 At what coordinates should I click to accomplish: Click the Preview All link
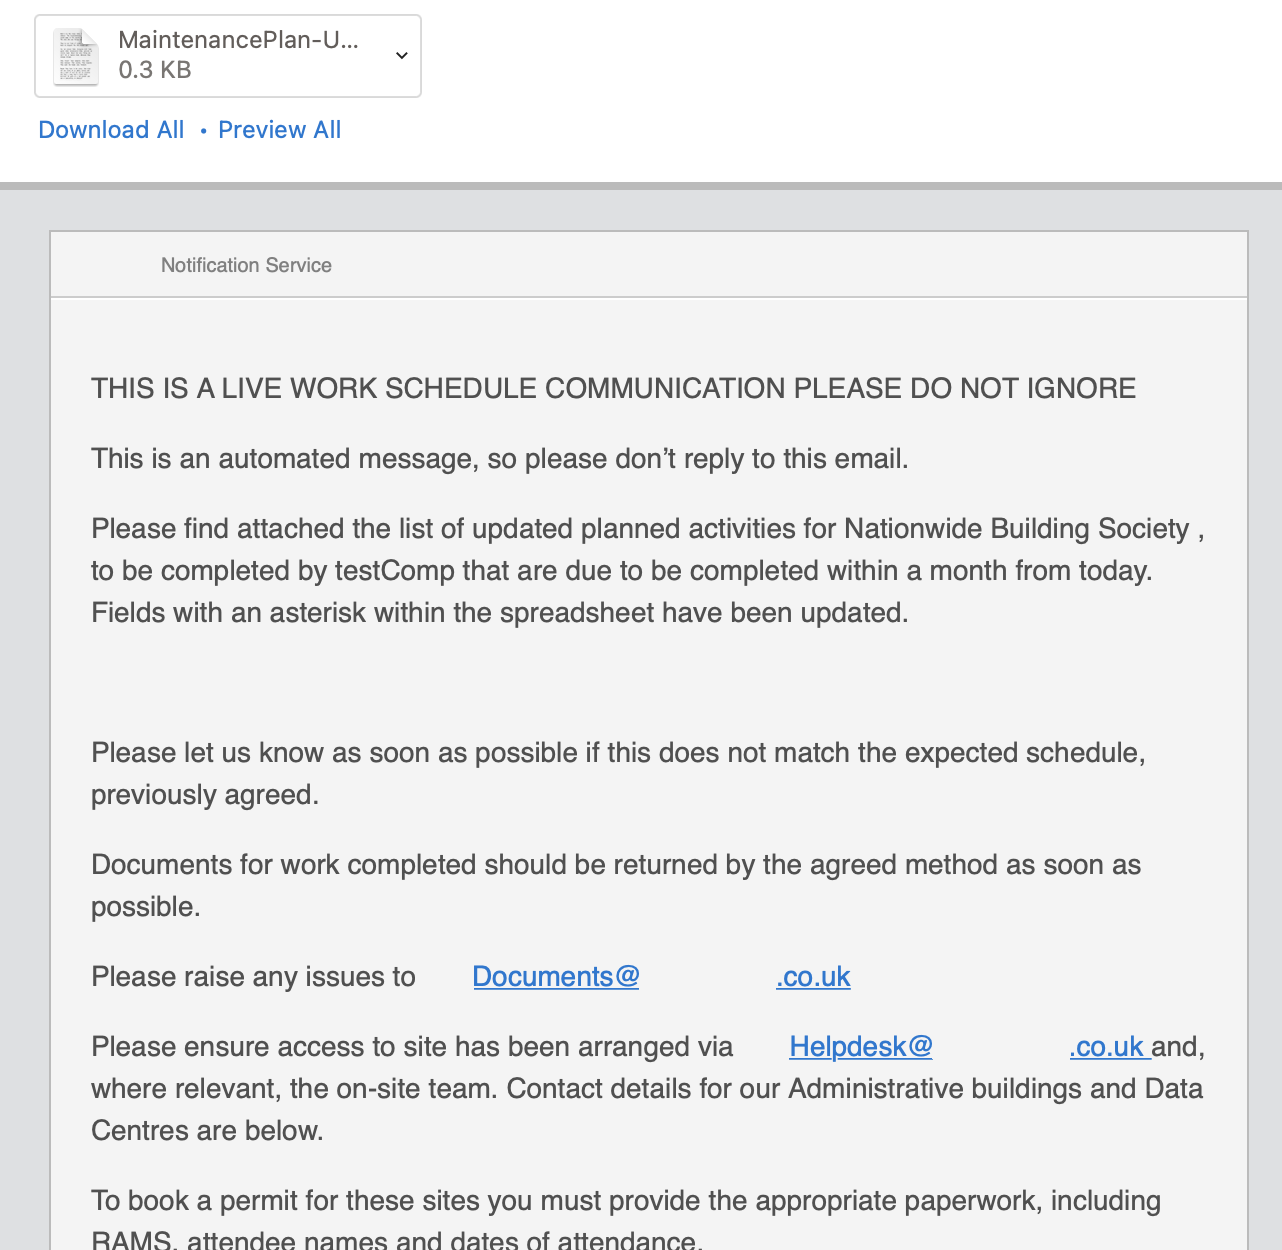tap(280, 130)
